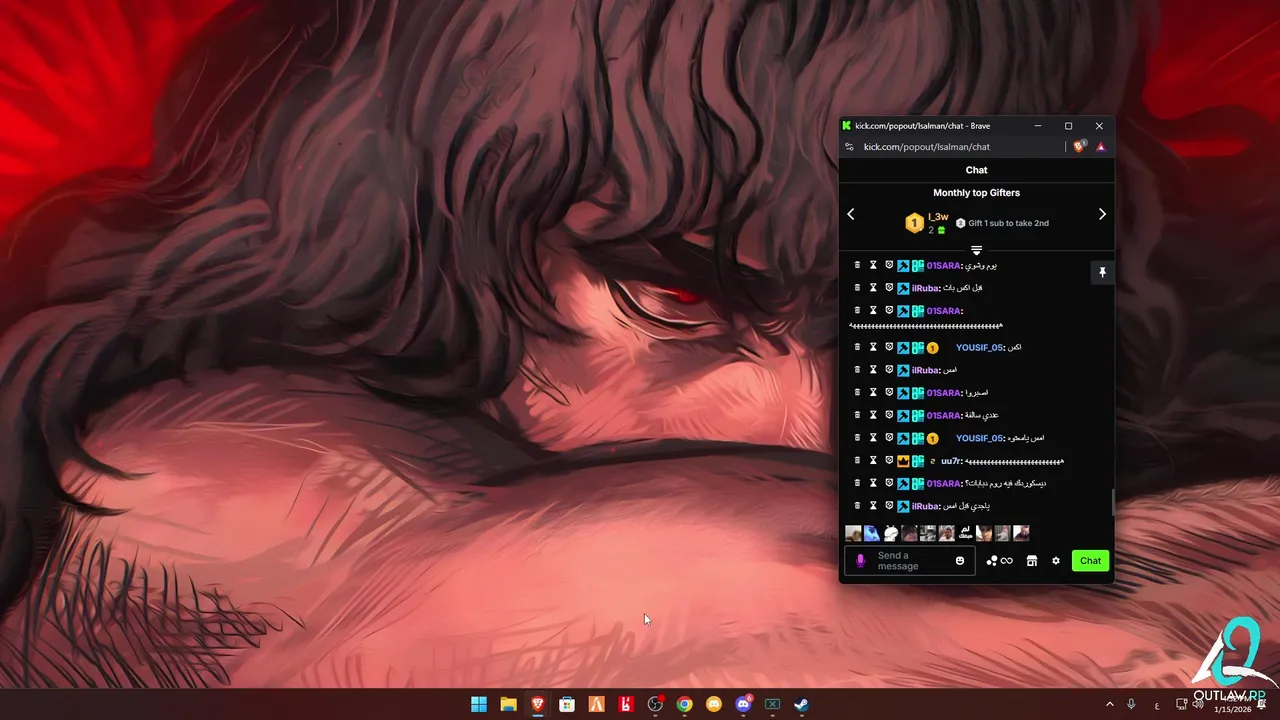The height and width of the screenshot is (720, 1280).
Task: Open File Explorer from the taskbar
Action: (x=508, y=704)
